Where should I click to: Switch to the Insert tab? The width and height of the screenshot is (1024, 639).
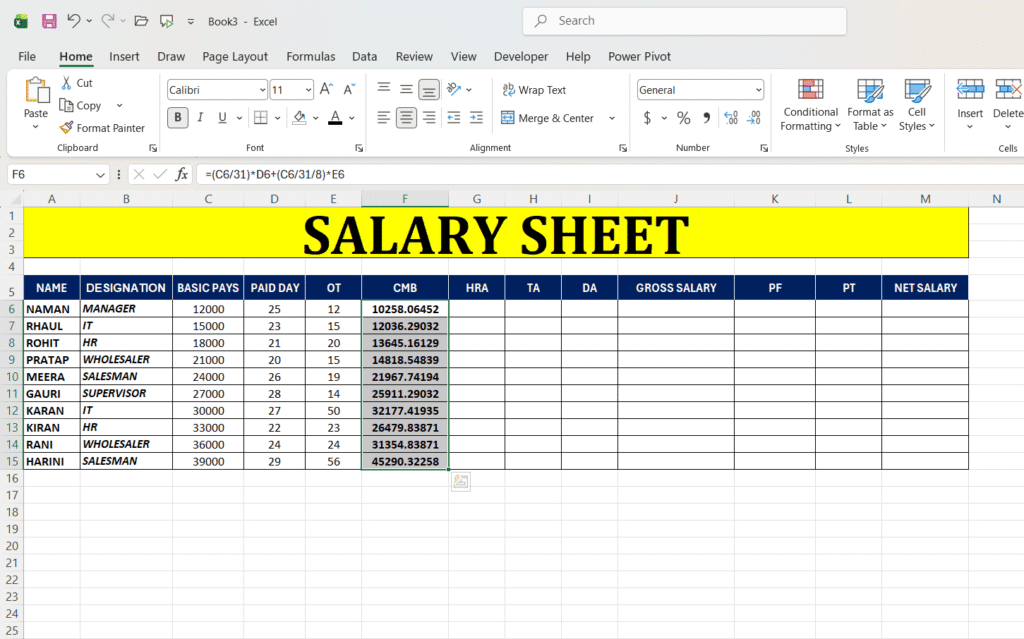point(124,56)
